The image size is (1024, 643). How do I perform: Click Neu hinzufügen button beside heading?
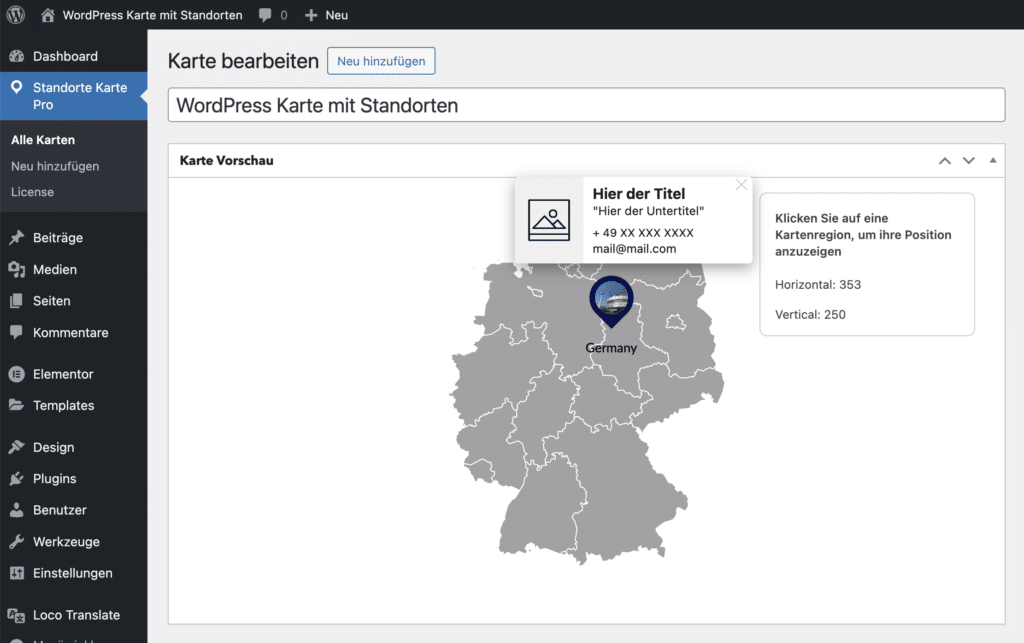click(x=381, y=61)
